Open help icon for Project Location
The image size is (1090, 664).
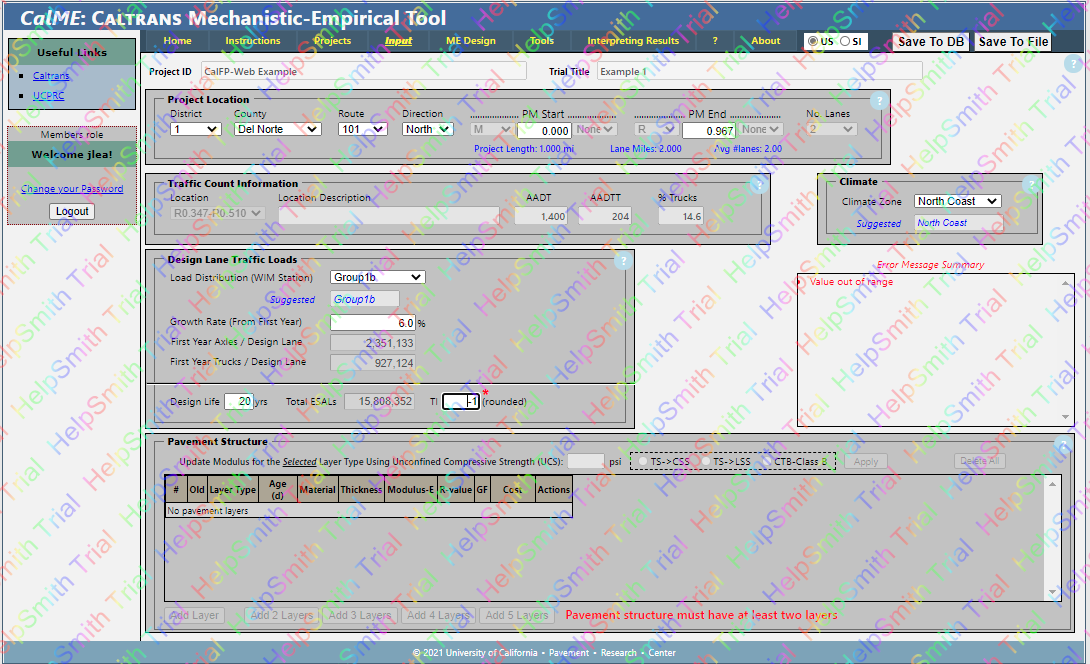point(879,101)
